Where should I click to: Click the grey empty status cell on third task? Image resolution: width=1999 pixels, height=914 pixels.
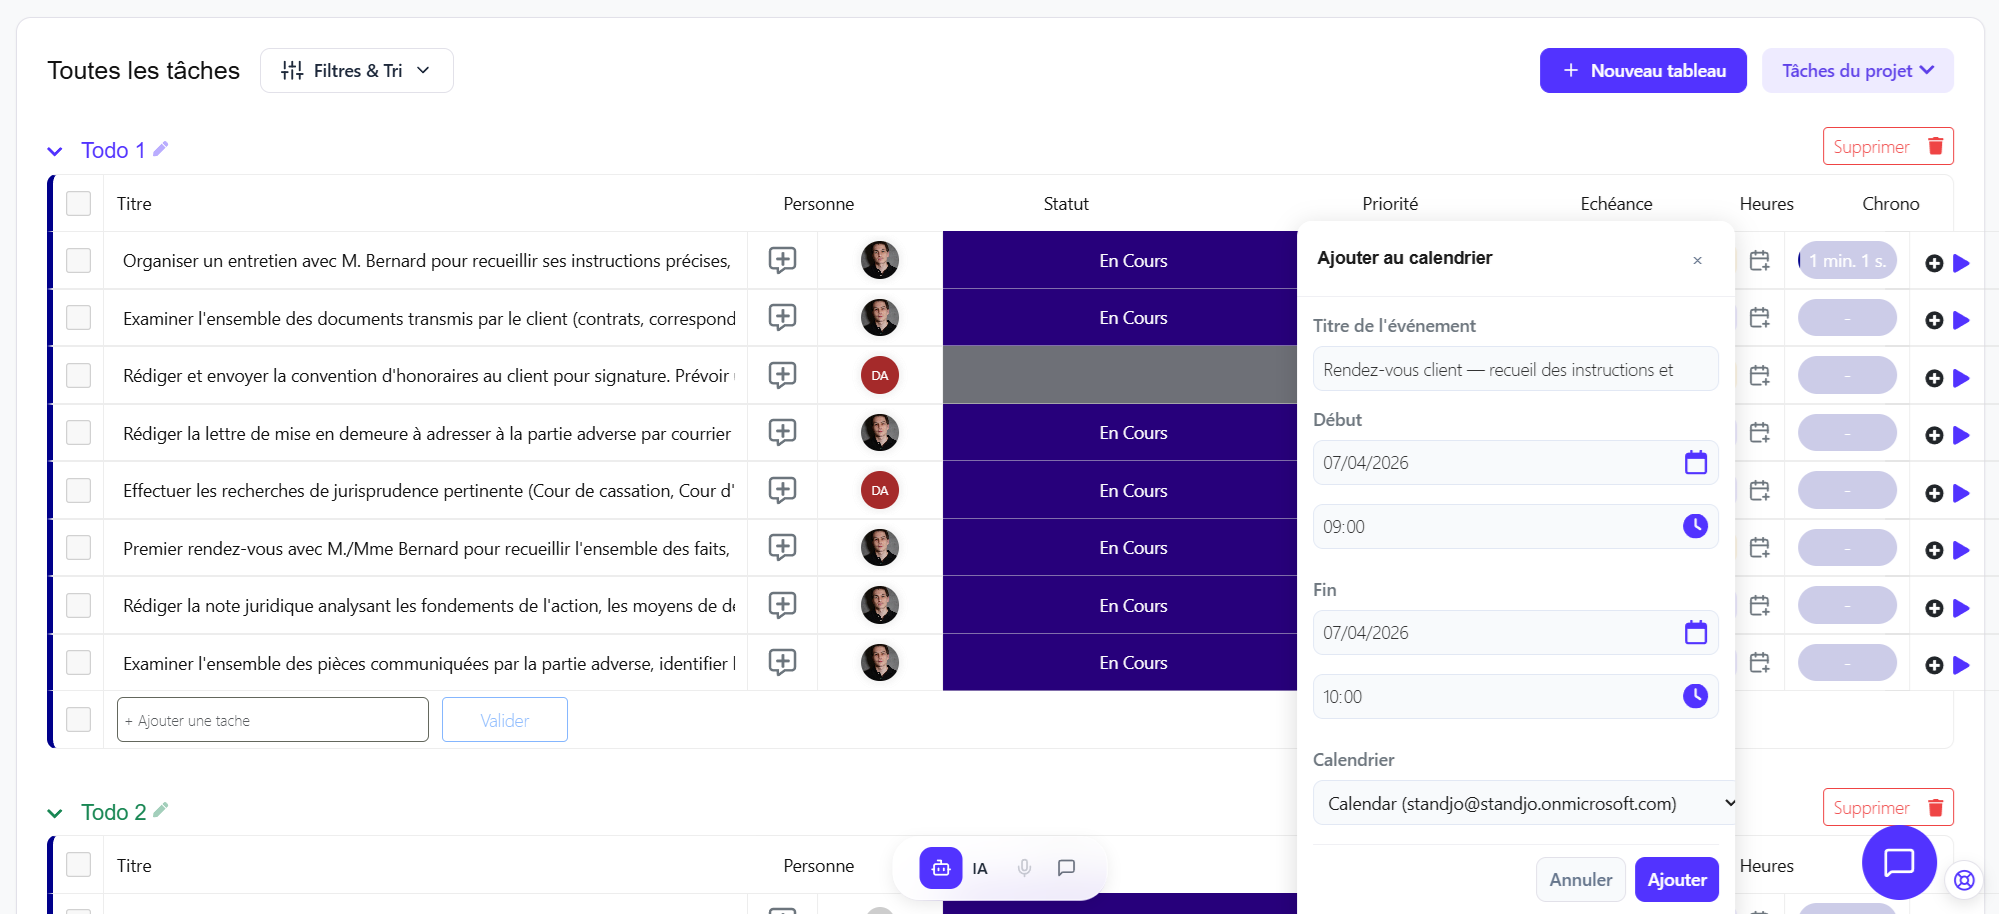click(1119, 376)
